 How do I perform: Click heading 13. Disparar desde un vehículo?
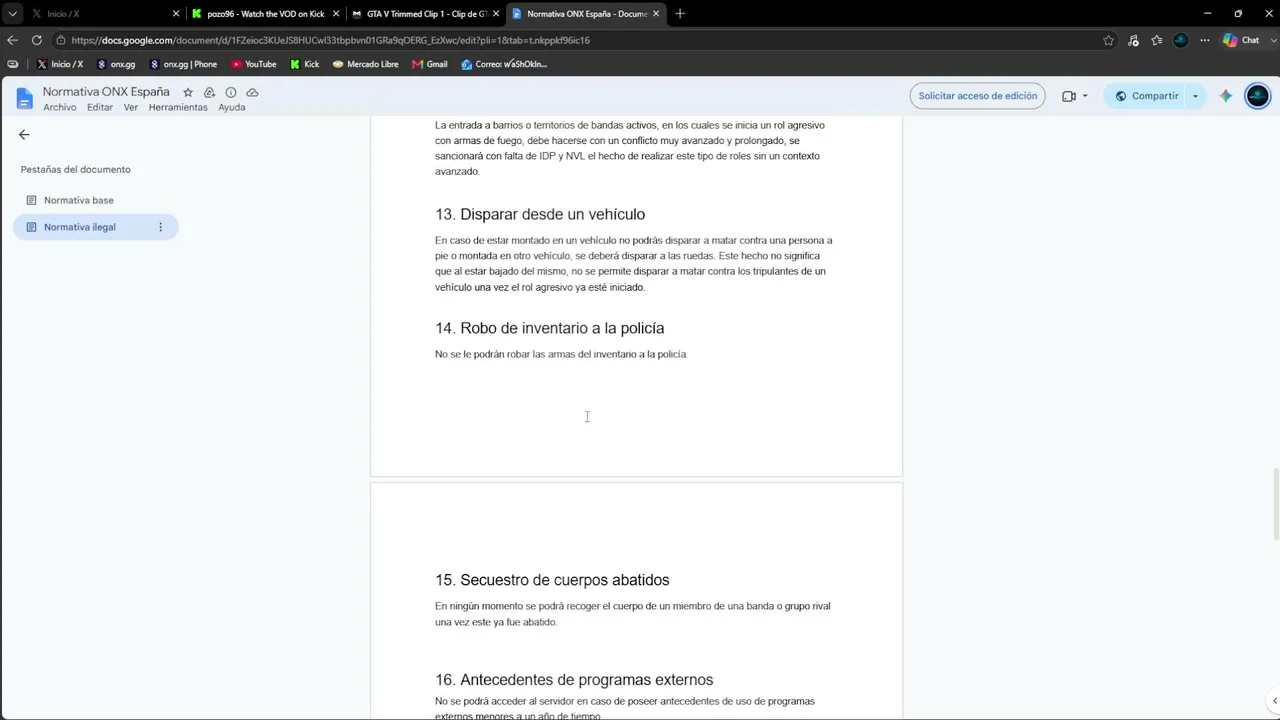[540, 214]
